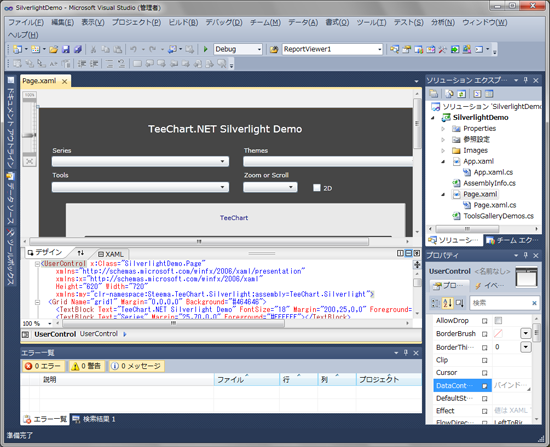550x447 pixels.
Task: Switch to the イベント tab in Properties
Action: 490,286
